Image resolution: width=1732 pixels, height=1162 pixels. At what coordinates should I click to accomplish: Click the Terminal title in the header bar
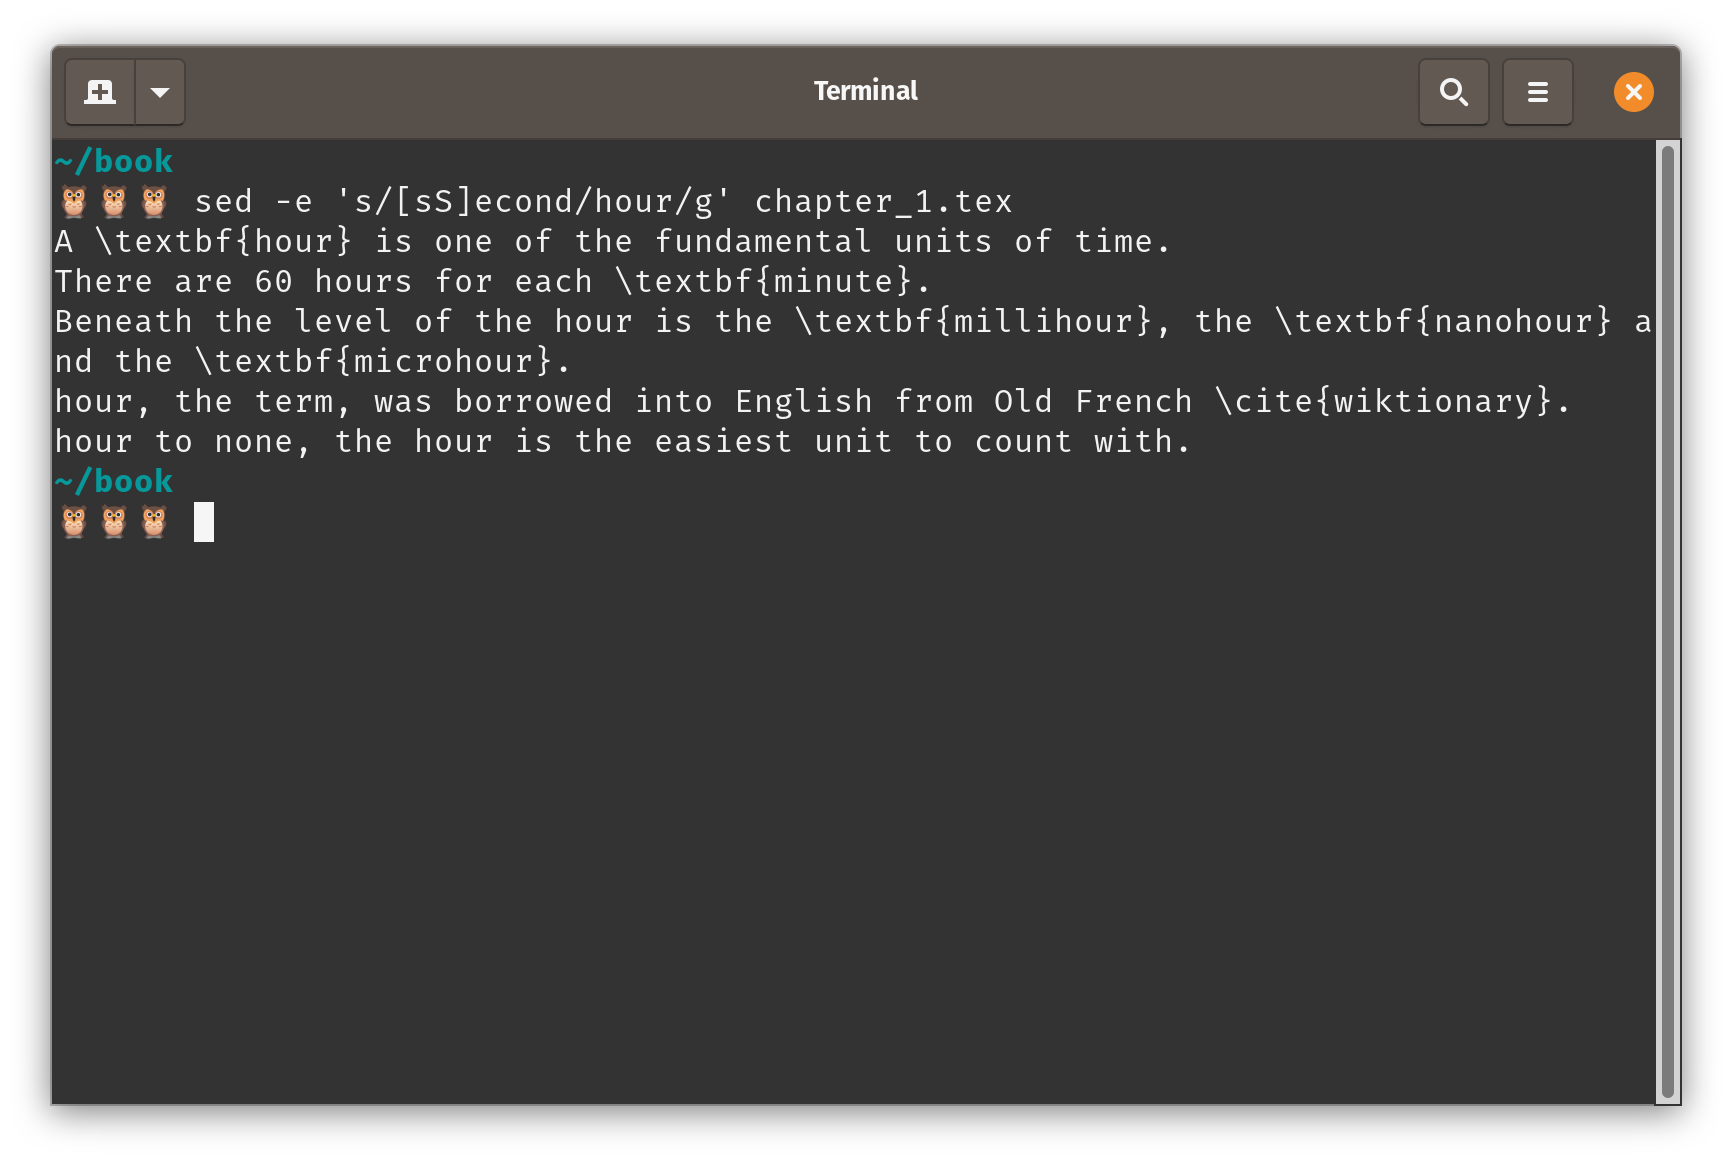865,90
